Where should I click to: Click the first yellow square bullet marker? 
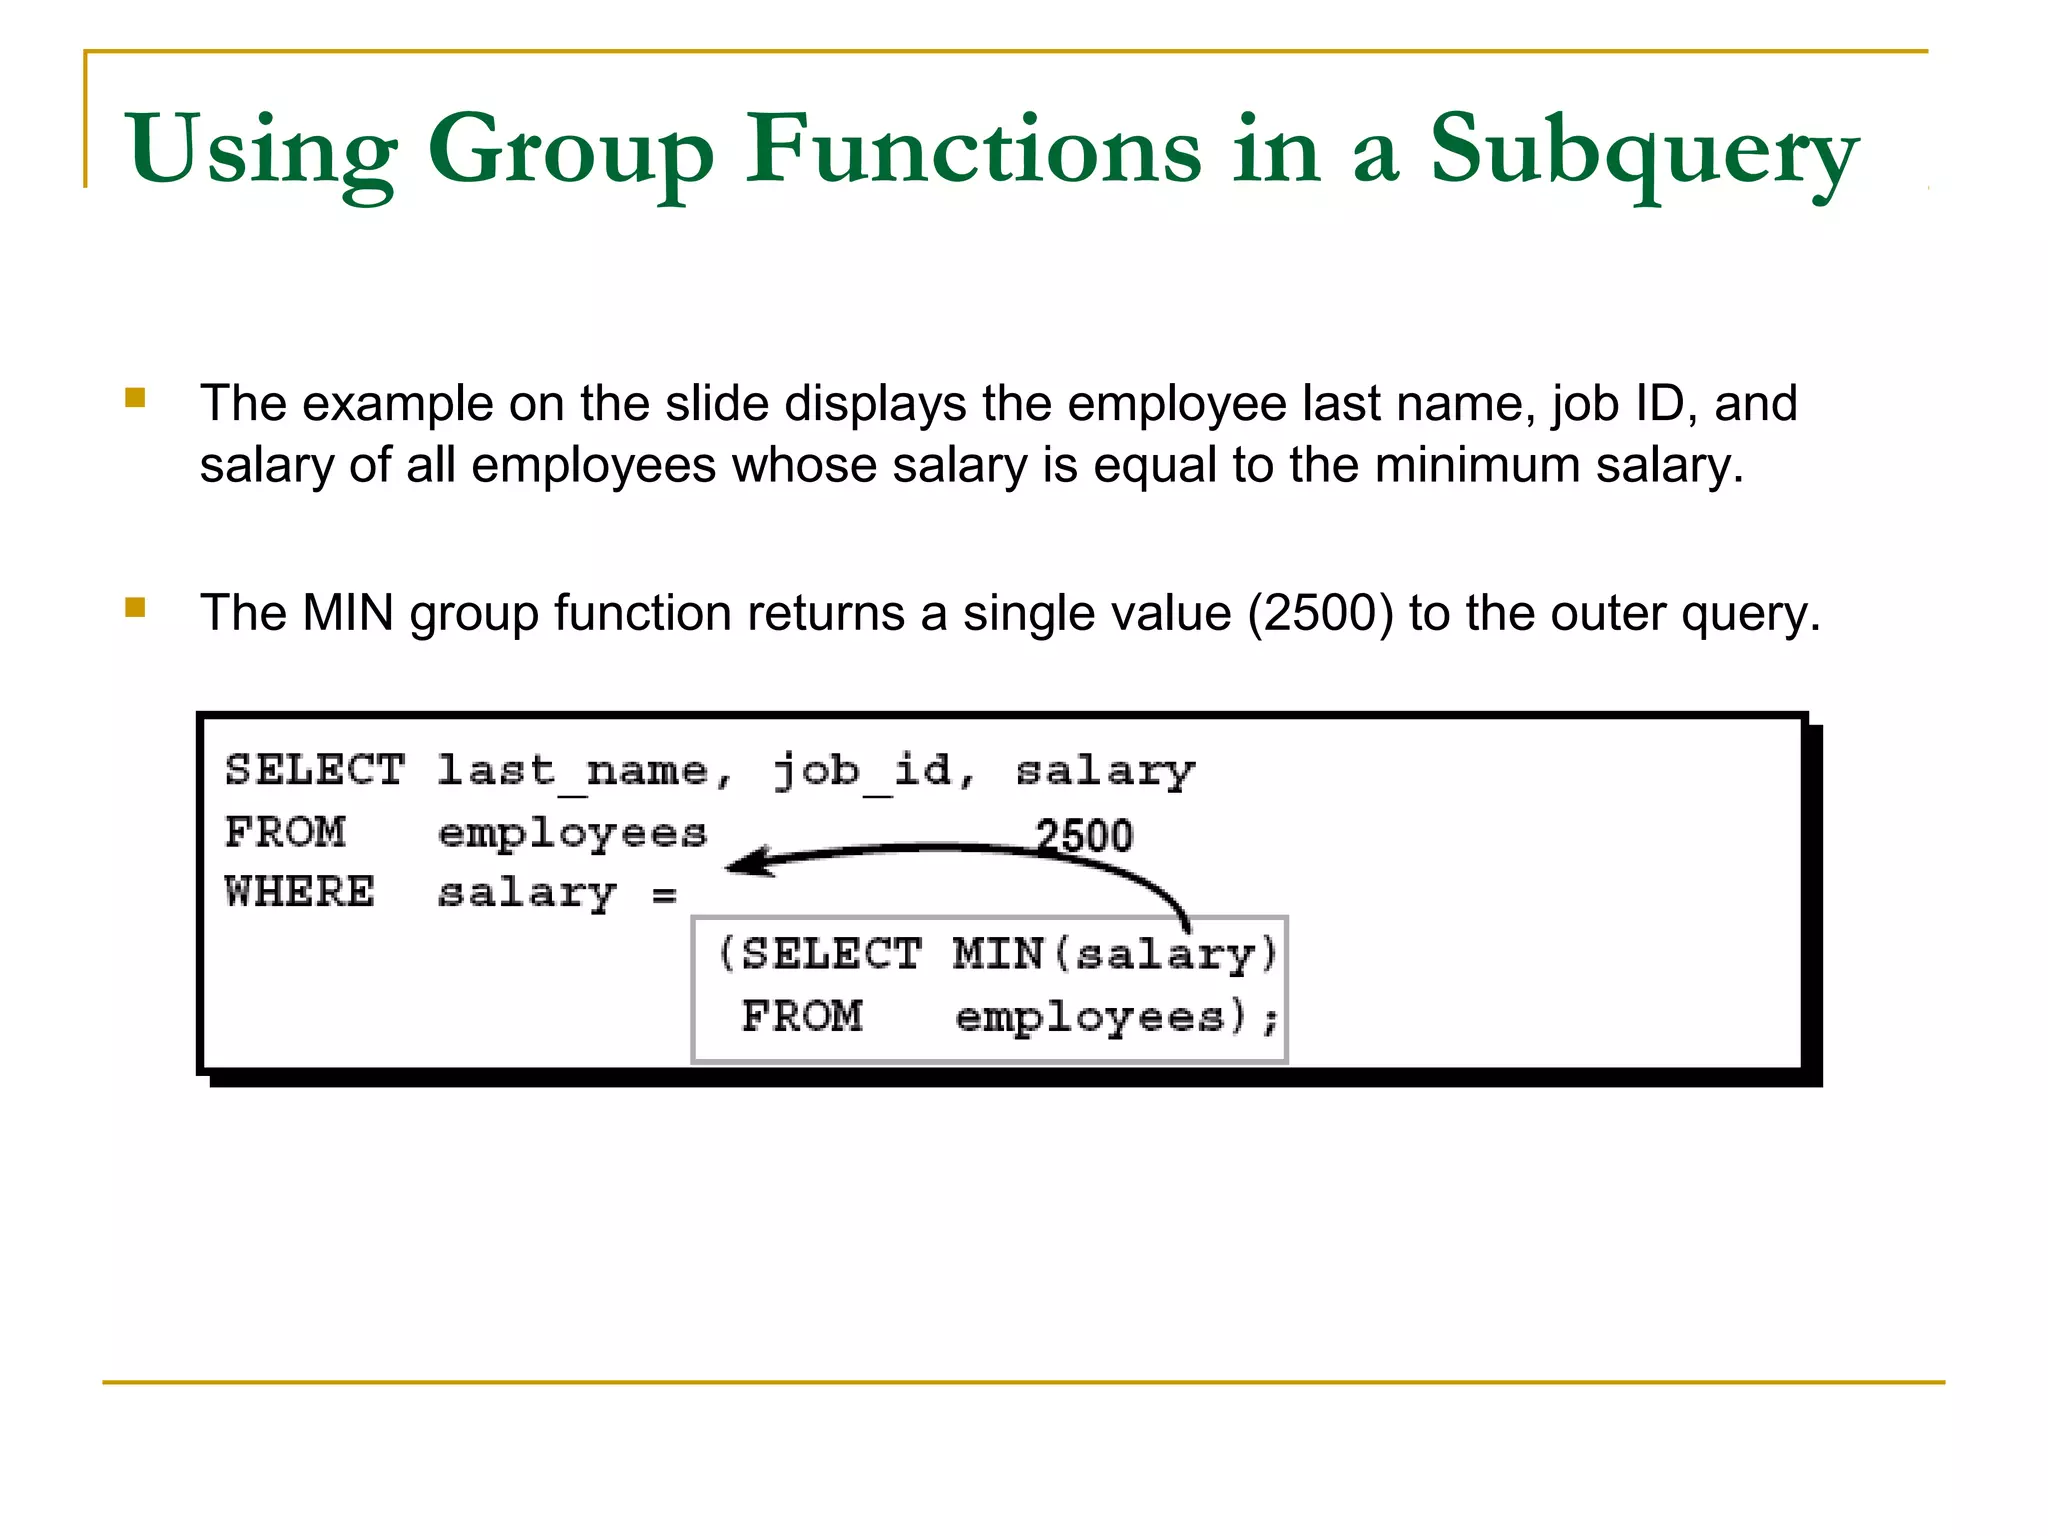pyautogui.click(x=135, y=399)
